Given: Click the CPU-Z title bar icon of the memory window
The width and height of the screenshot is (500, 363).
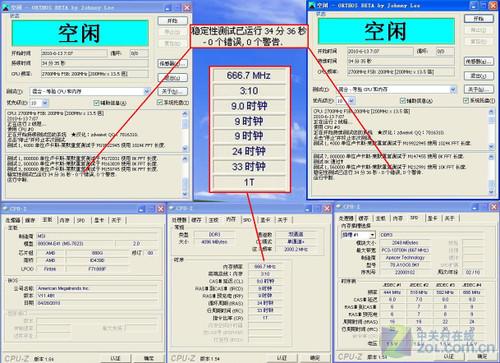Looking at the screenshot, I should tap(172, 208).
